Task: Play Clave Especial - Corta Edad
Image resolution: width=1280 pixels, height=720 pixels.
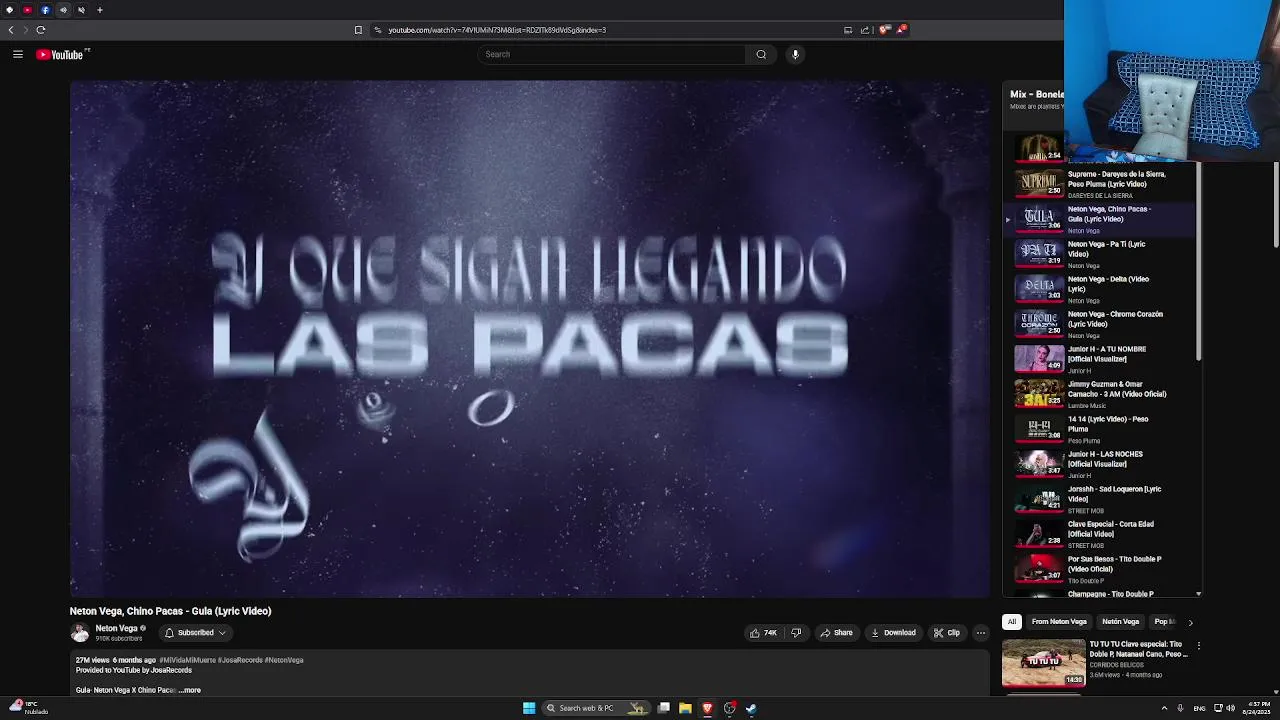Action: tap(1100, 533)
